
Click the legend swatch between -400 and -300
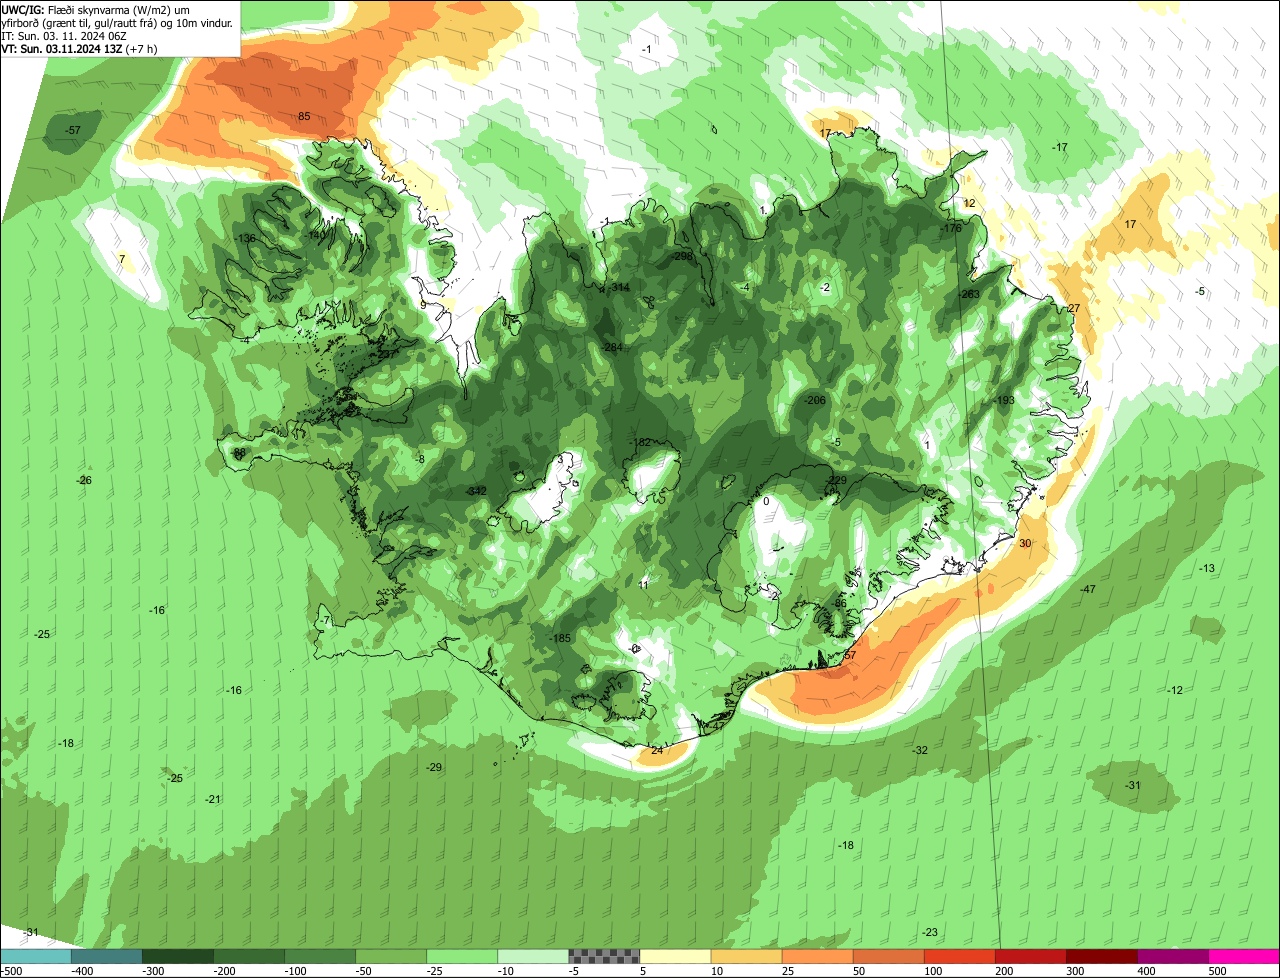coord(106,956)
